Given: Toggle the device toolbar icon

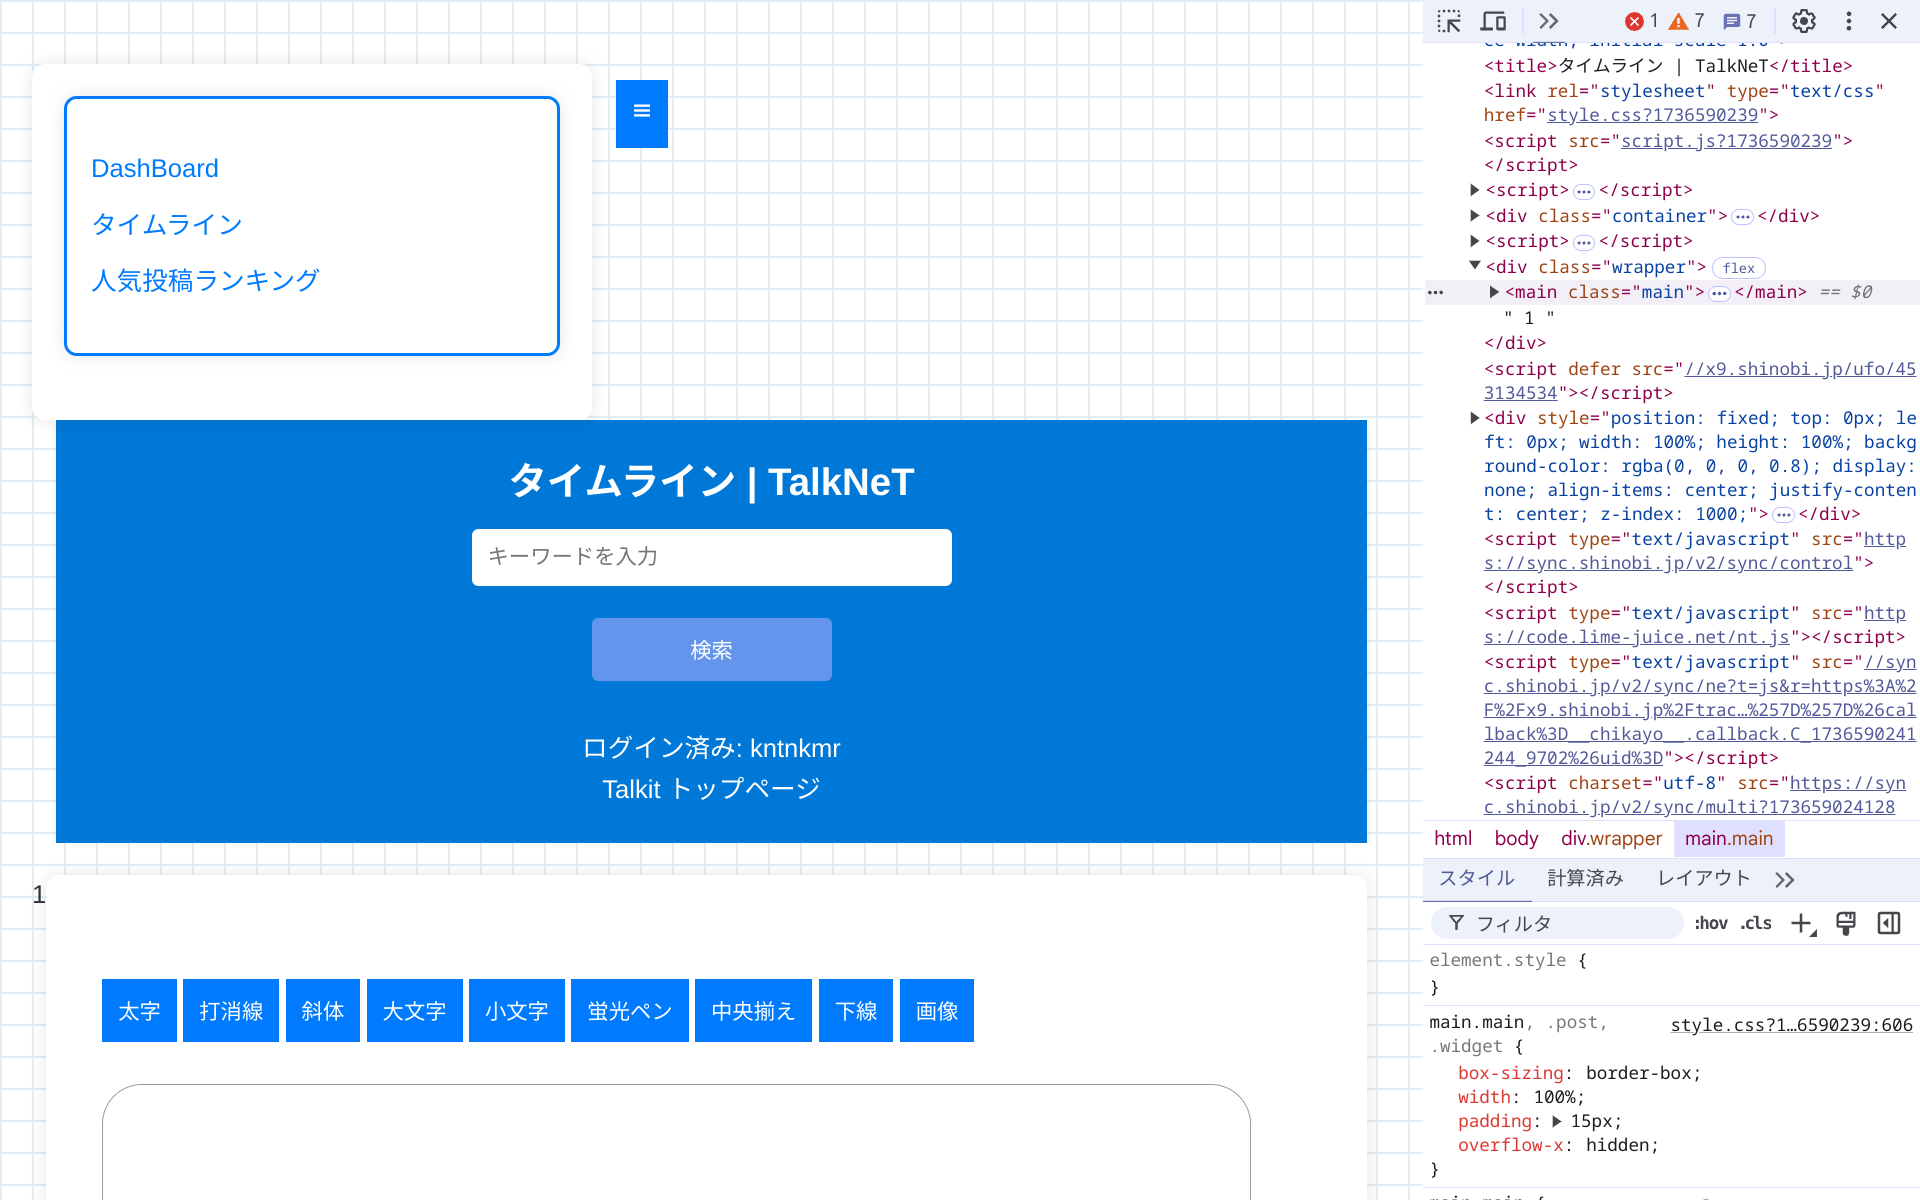Looking at the screenshot, I should [1494, 21].
